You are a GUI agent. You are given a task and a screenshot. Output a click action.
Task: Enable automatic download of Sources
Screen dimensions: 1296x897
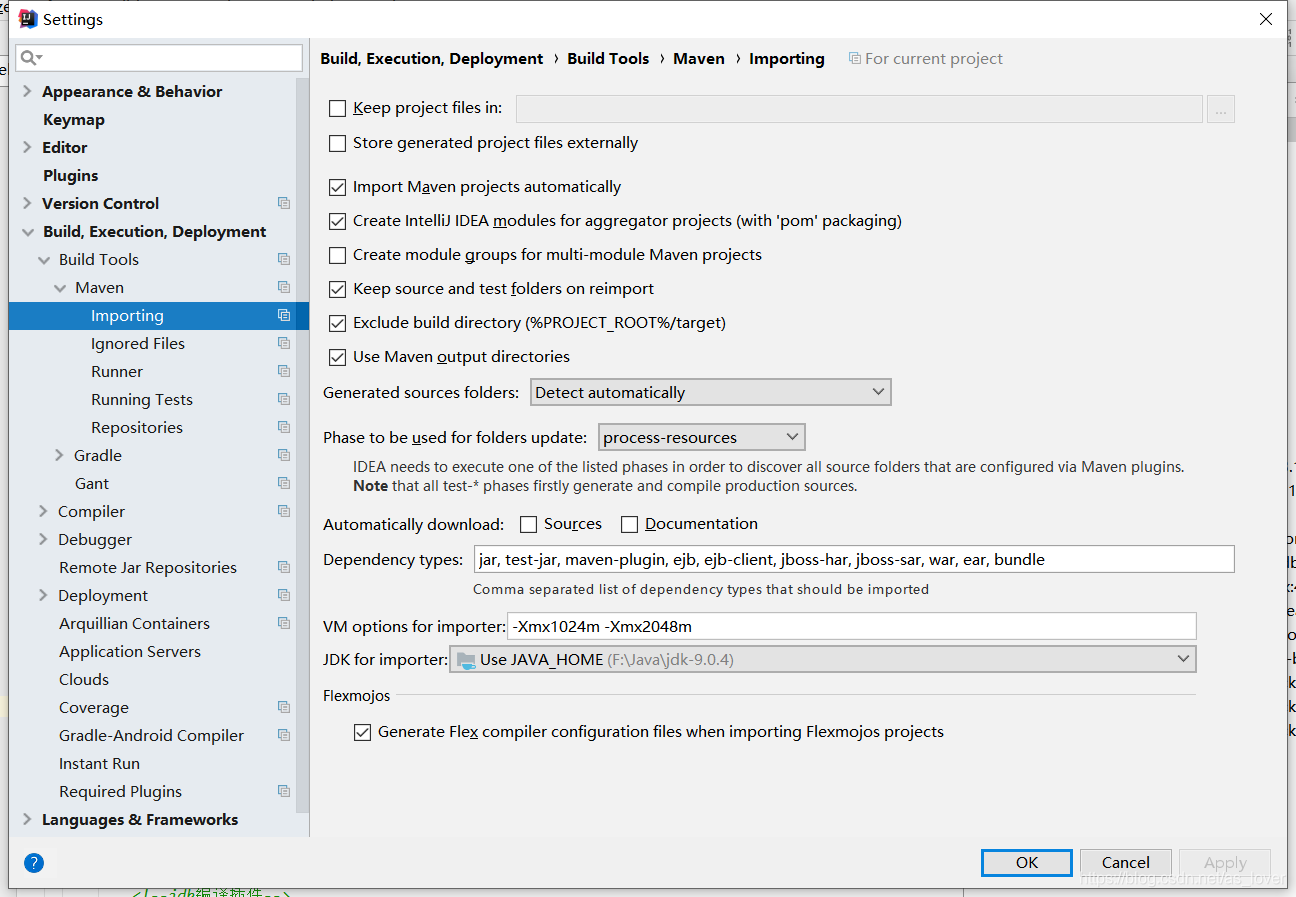(529, 524)
